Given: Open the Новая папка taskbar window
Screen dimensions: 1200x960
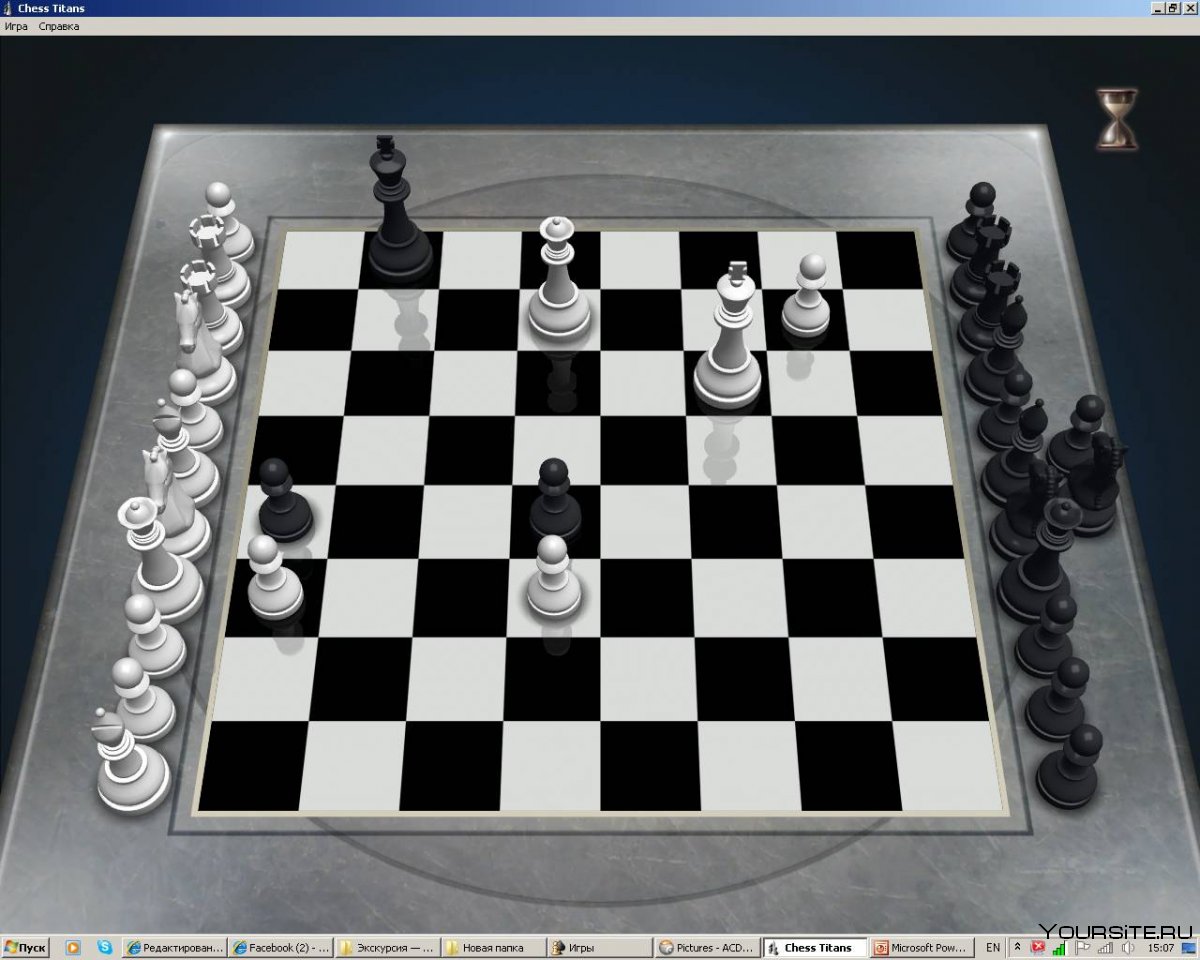Looking at the screenshot, I should coord(495,948).
